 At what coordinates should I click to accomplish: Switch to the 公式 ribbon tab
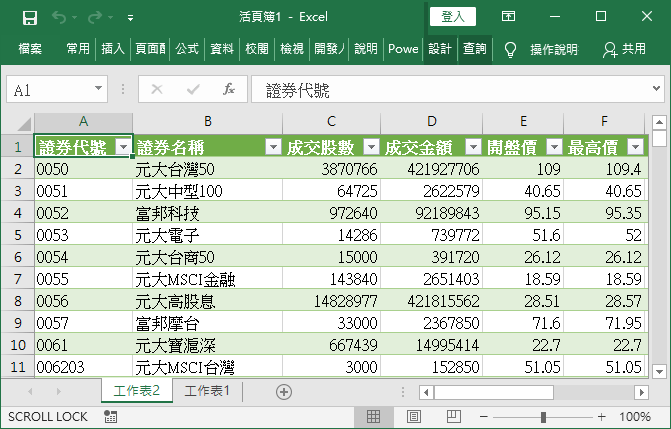pos(187,48)
